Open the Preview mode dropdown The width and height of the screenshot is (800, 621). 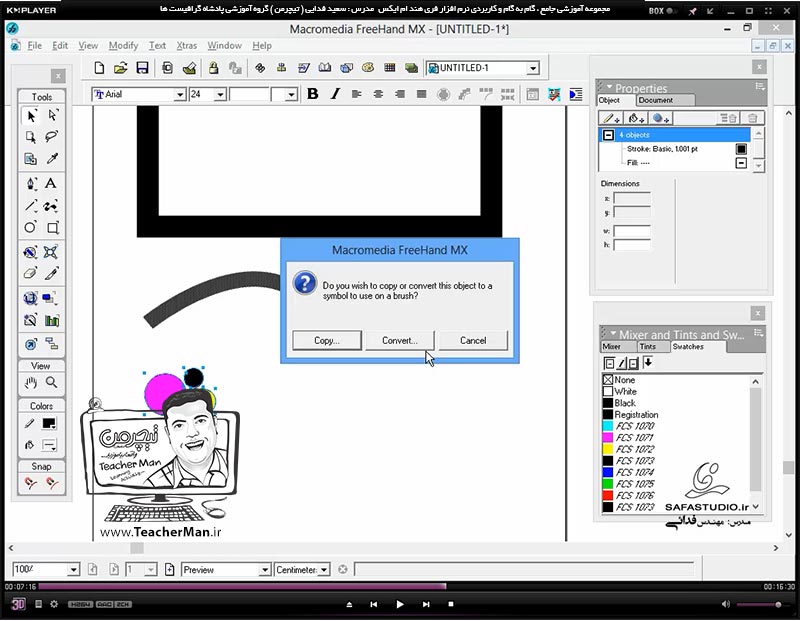pyautogui.click(x=265, y=569)
